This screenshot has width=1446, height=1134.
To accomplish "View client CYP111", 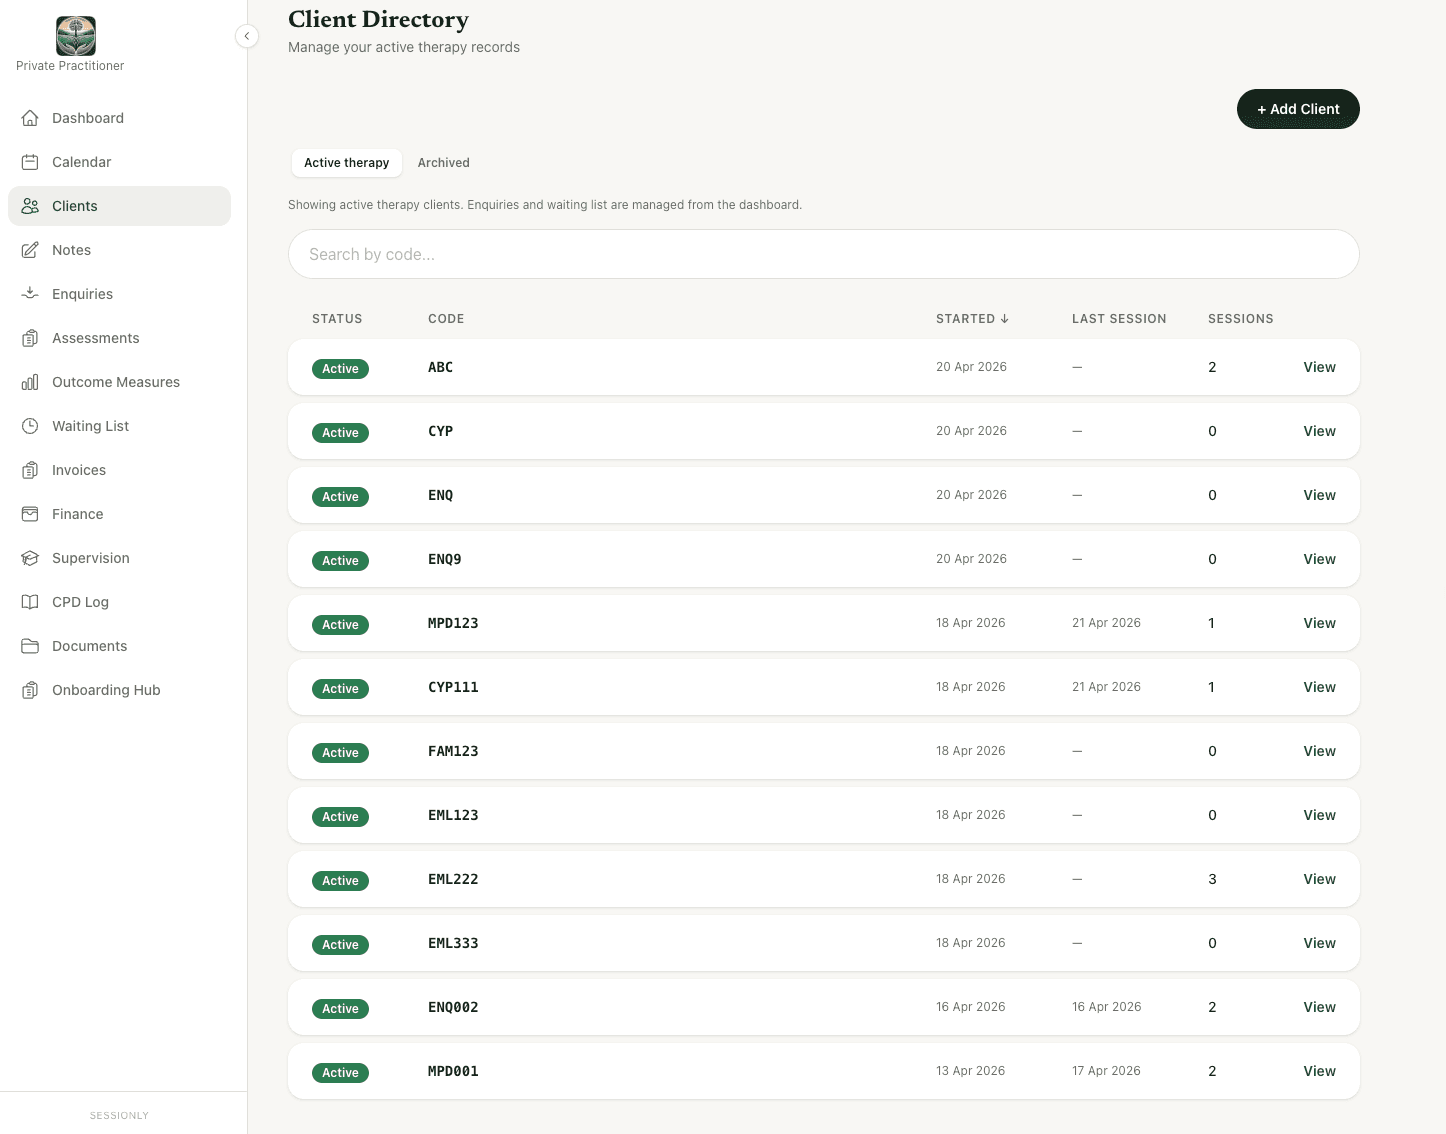I will coord(1319,687).
